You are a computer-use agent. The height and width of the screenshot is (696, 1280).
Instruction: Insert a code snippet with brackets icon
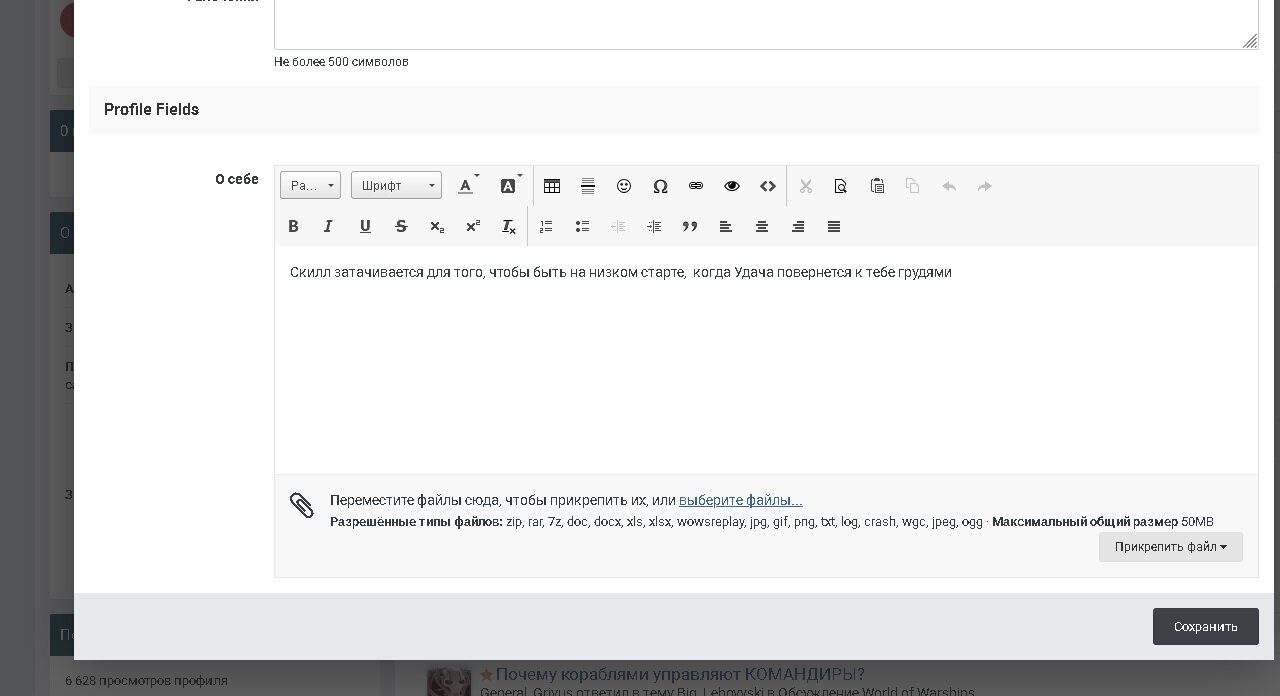click(768, 186)
